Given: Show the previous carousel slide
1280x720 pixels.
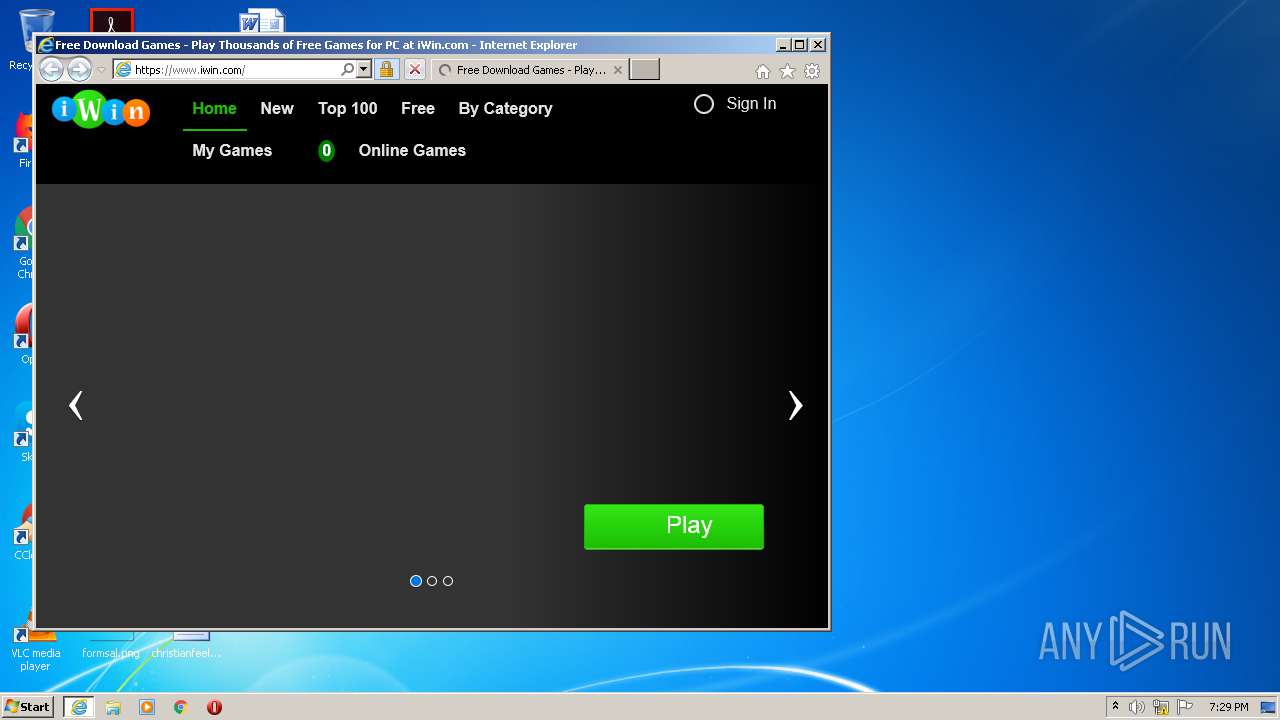Looking at the screenshot, I should pos(75,405).
